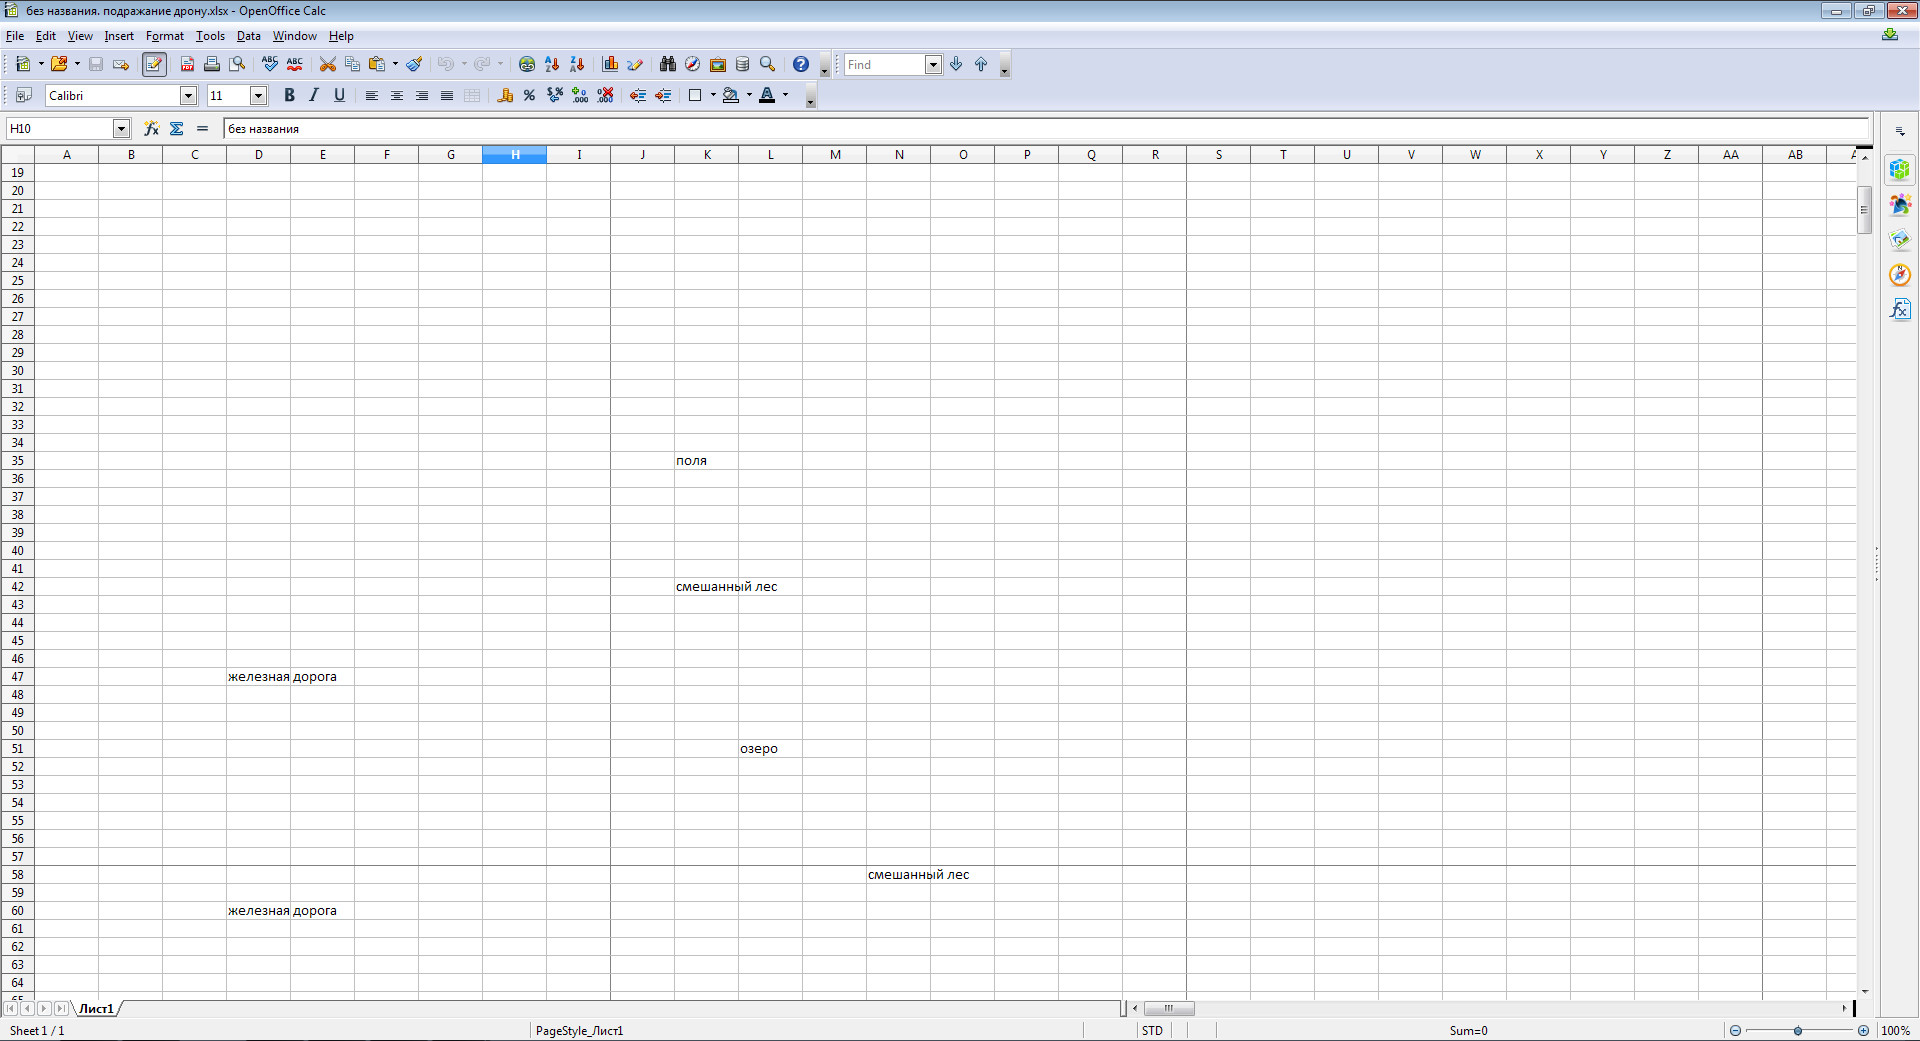
Task: Click Find Next down arrow
Action: (x=956, y=64)
